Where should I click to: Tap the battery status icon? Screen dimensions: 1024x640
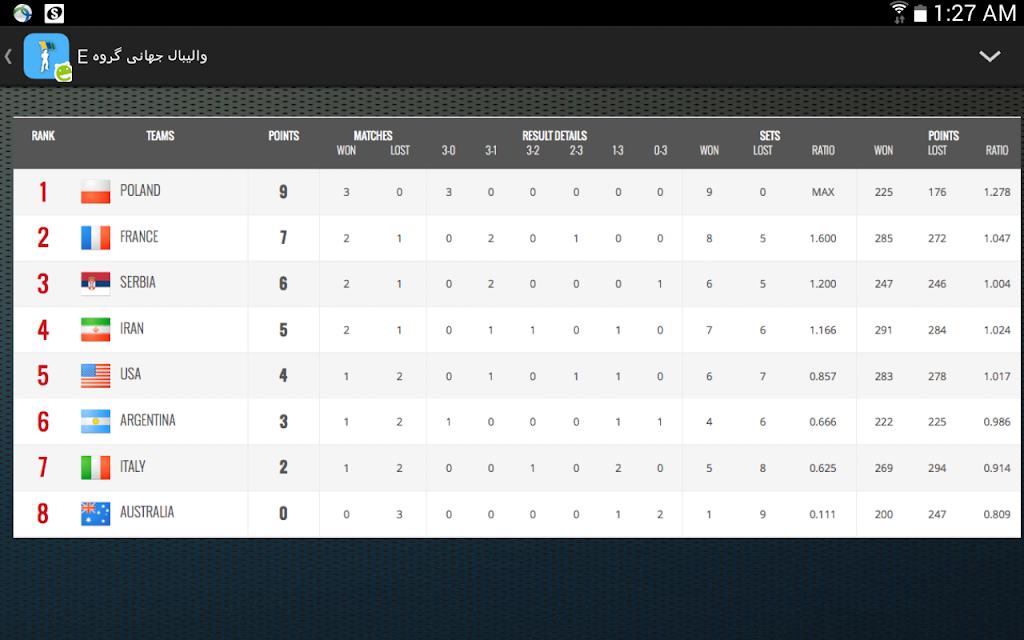[x=920, y=13]
